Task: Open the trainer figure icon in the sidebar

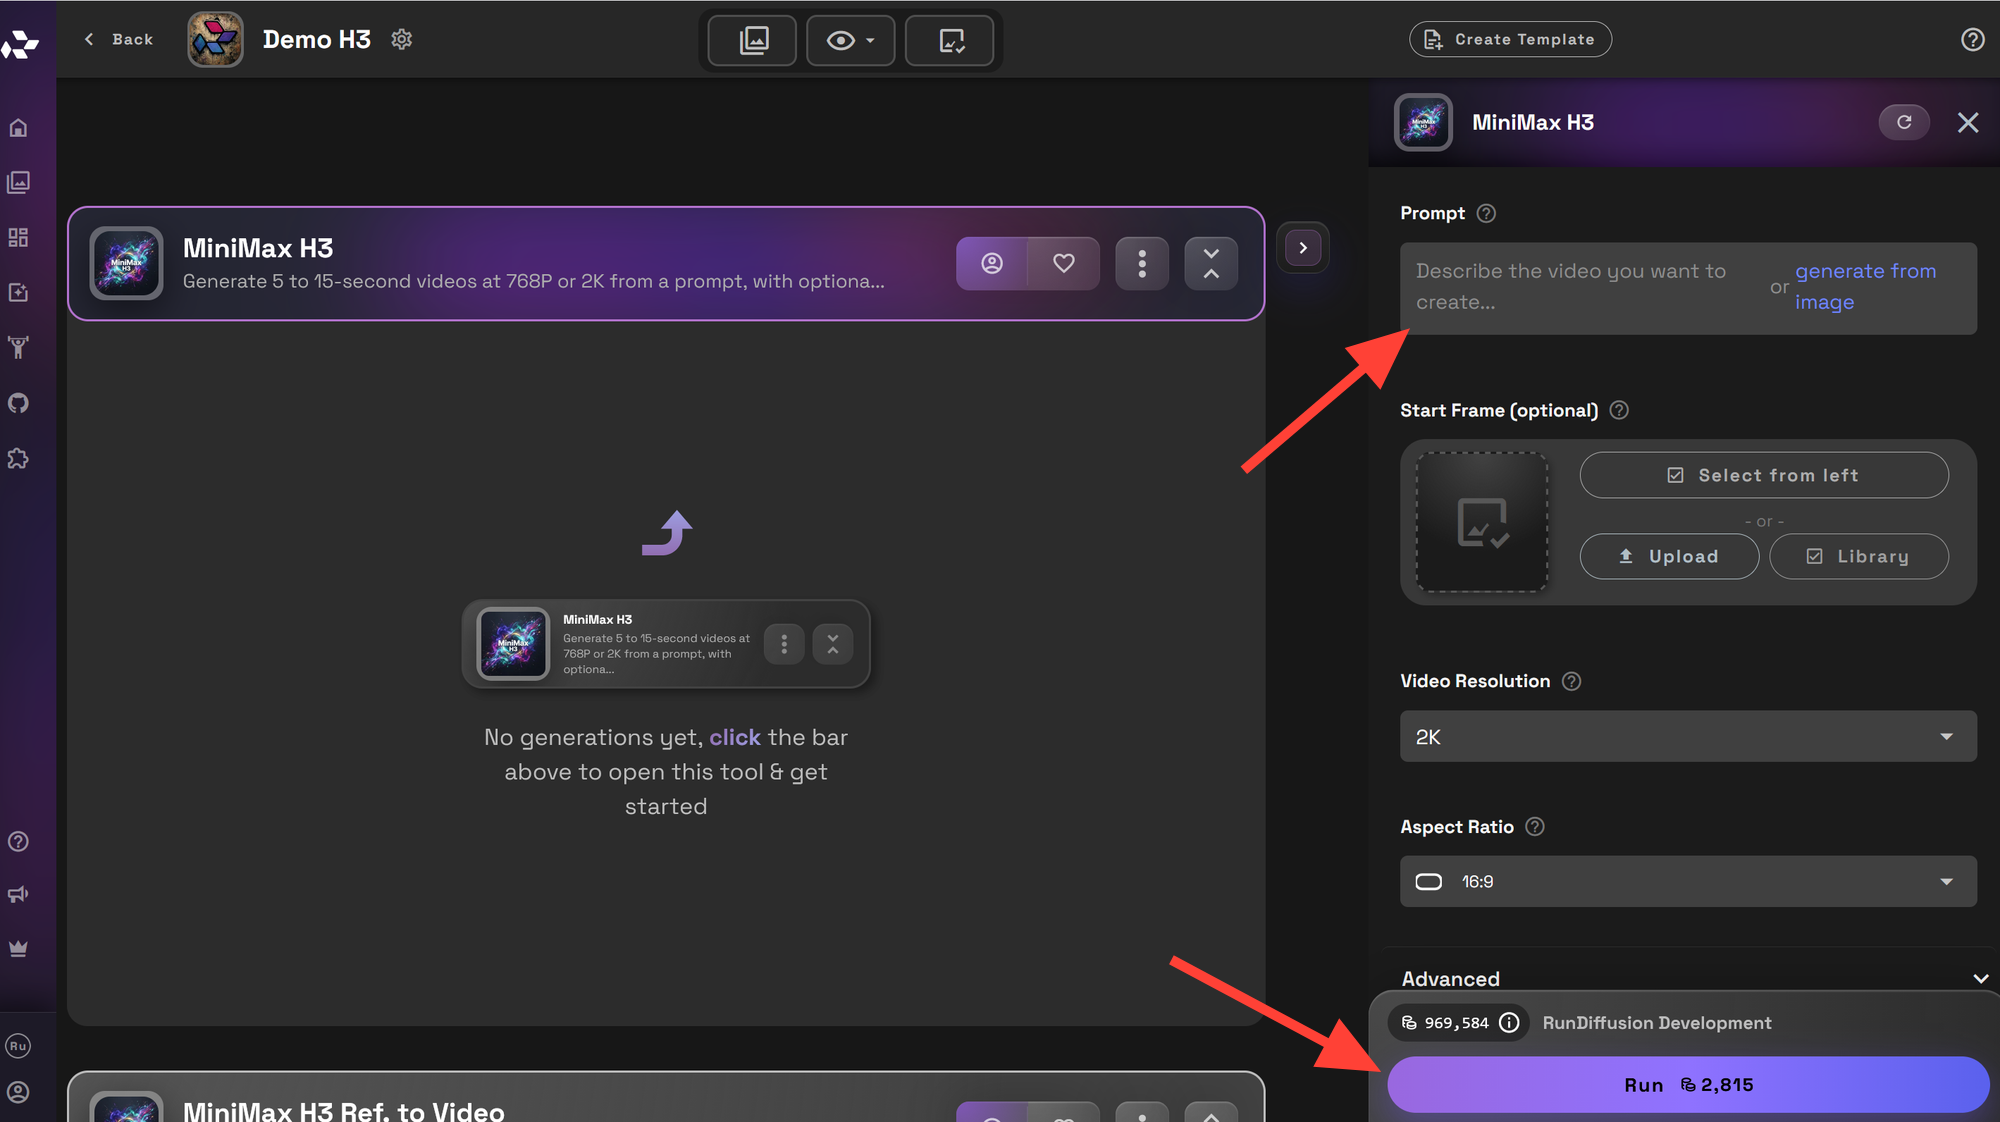Action: (x=18, y=347)
